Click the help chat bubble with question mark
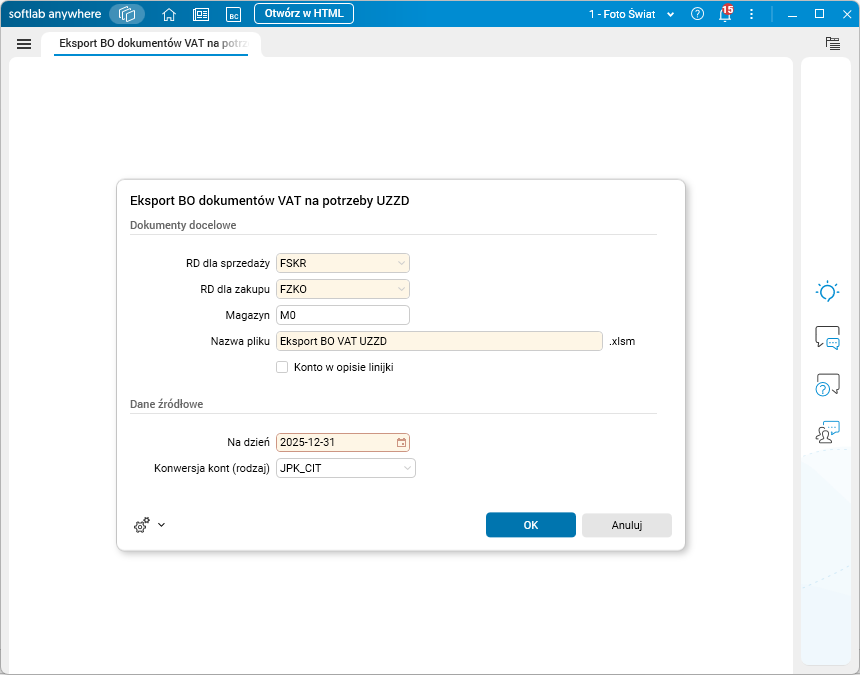Viewport: 860px width, 675px height. pyautogui.click(x=827, y=384)
